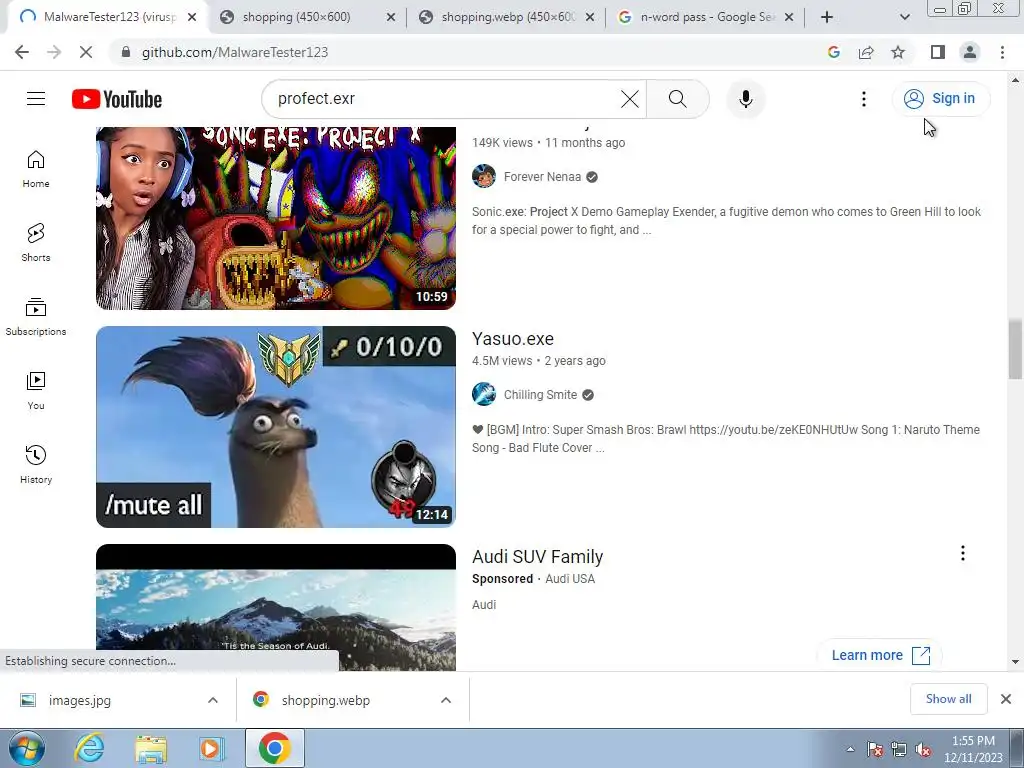Click the Sign in button
Image resolution: width=1024 pixels, height=768 pixels.
(x=941, y=99)
